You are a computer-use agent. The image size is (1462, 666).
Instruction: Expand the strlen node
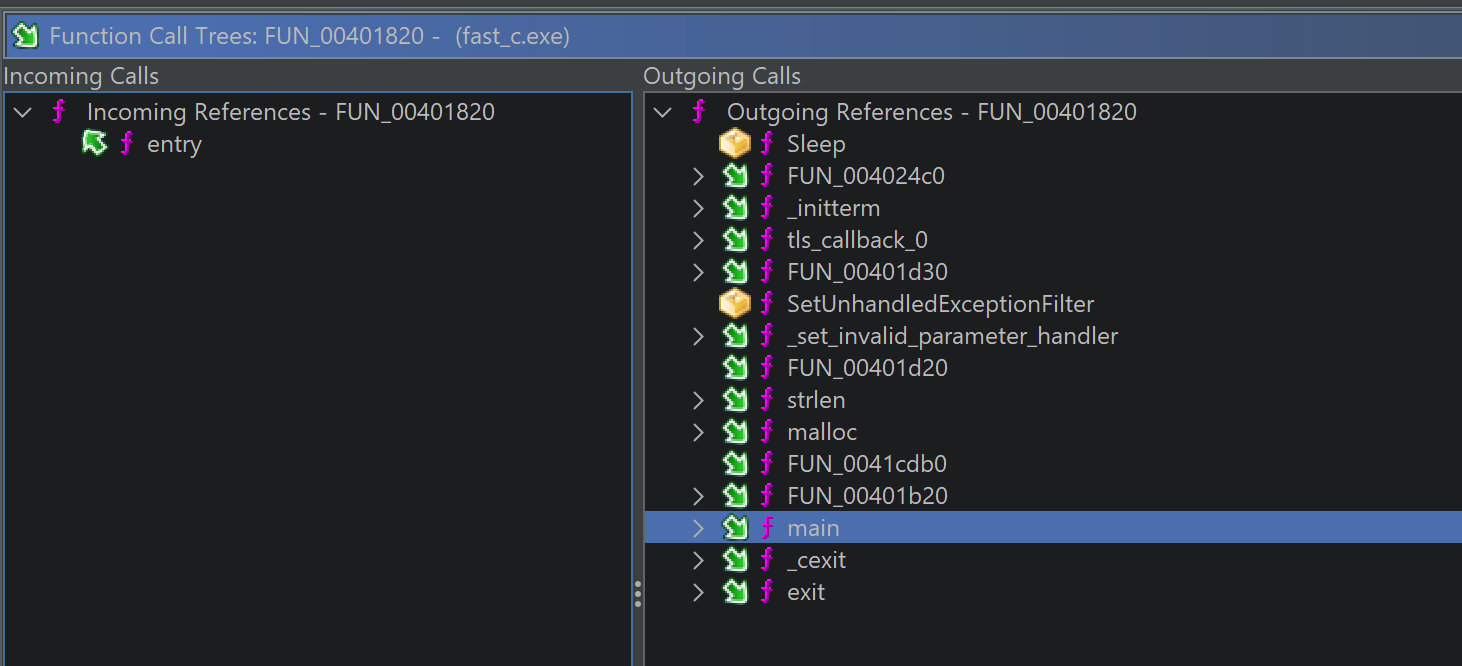pos(699,401)
